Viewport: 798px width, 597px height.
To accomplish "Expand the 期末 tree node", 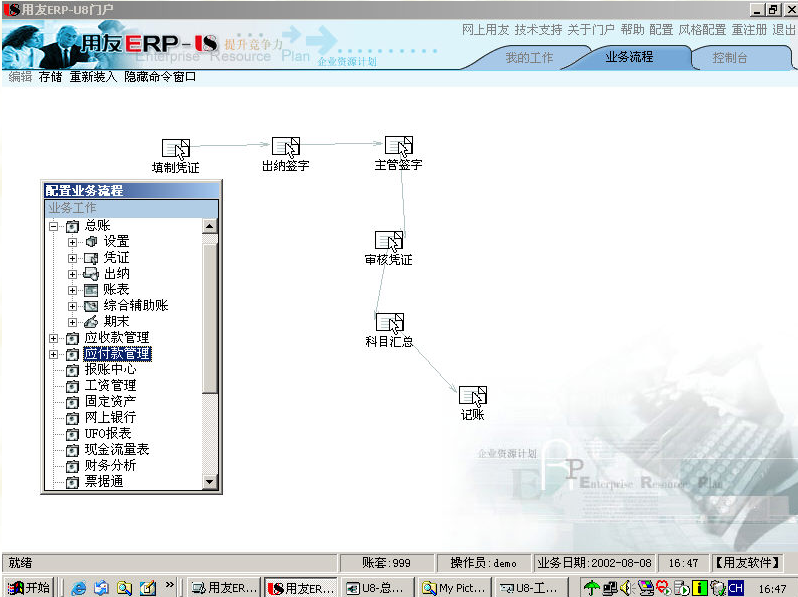I will point(72,322).
